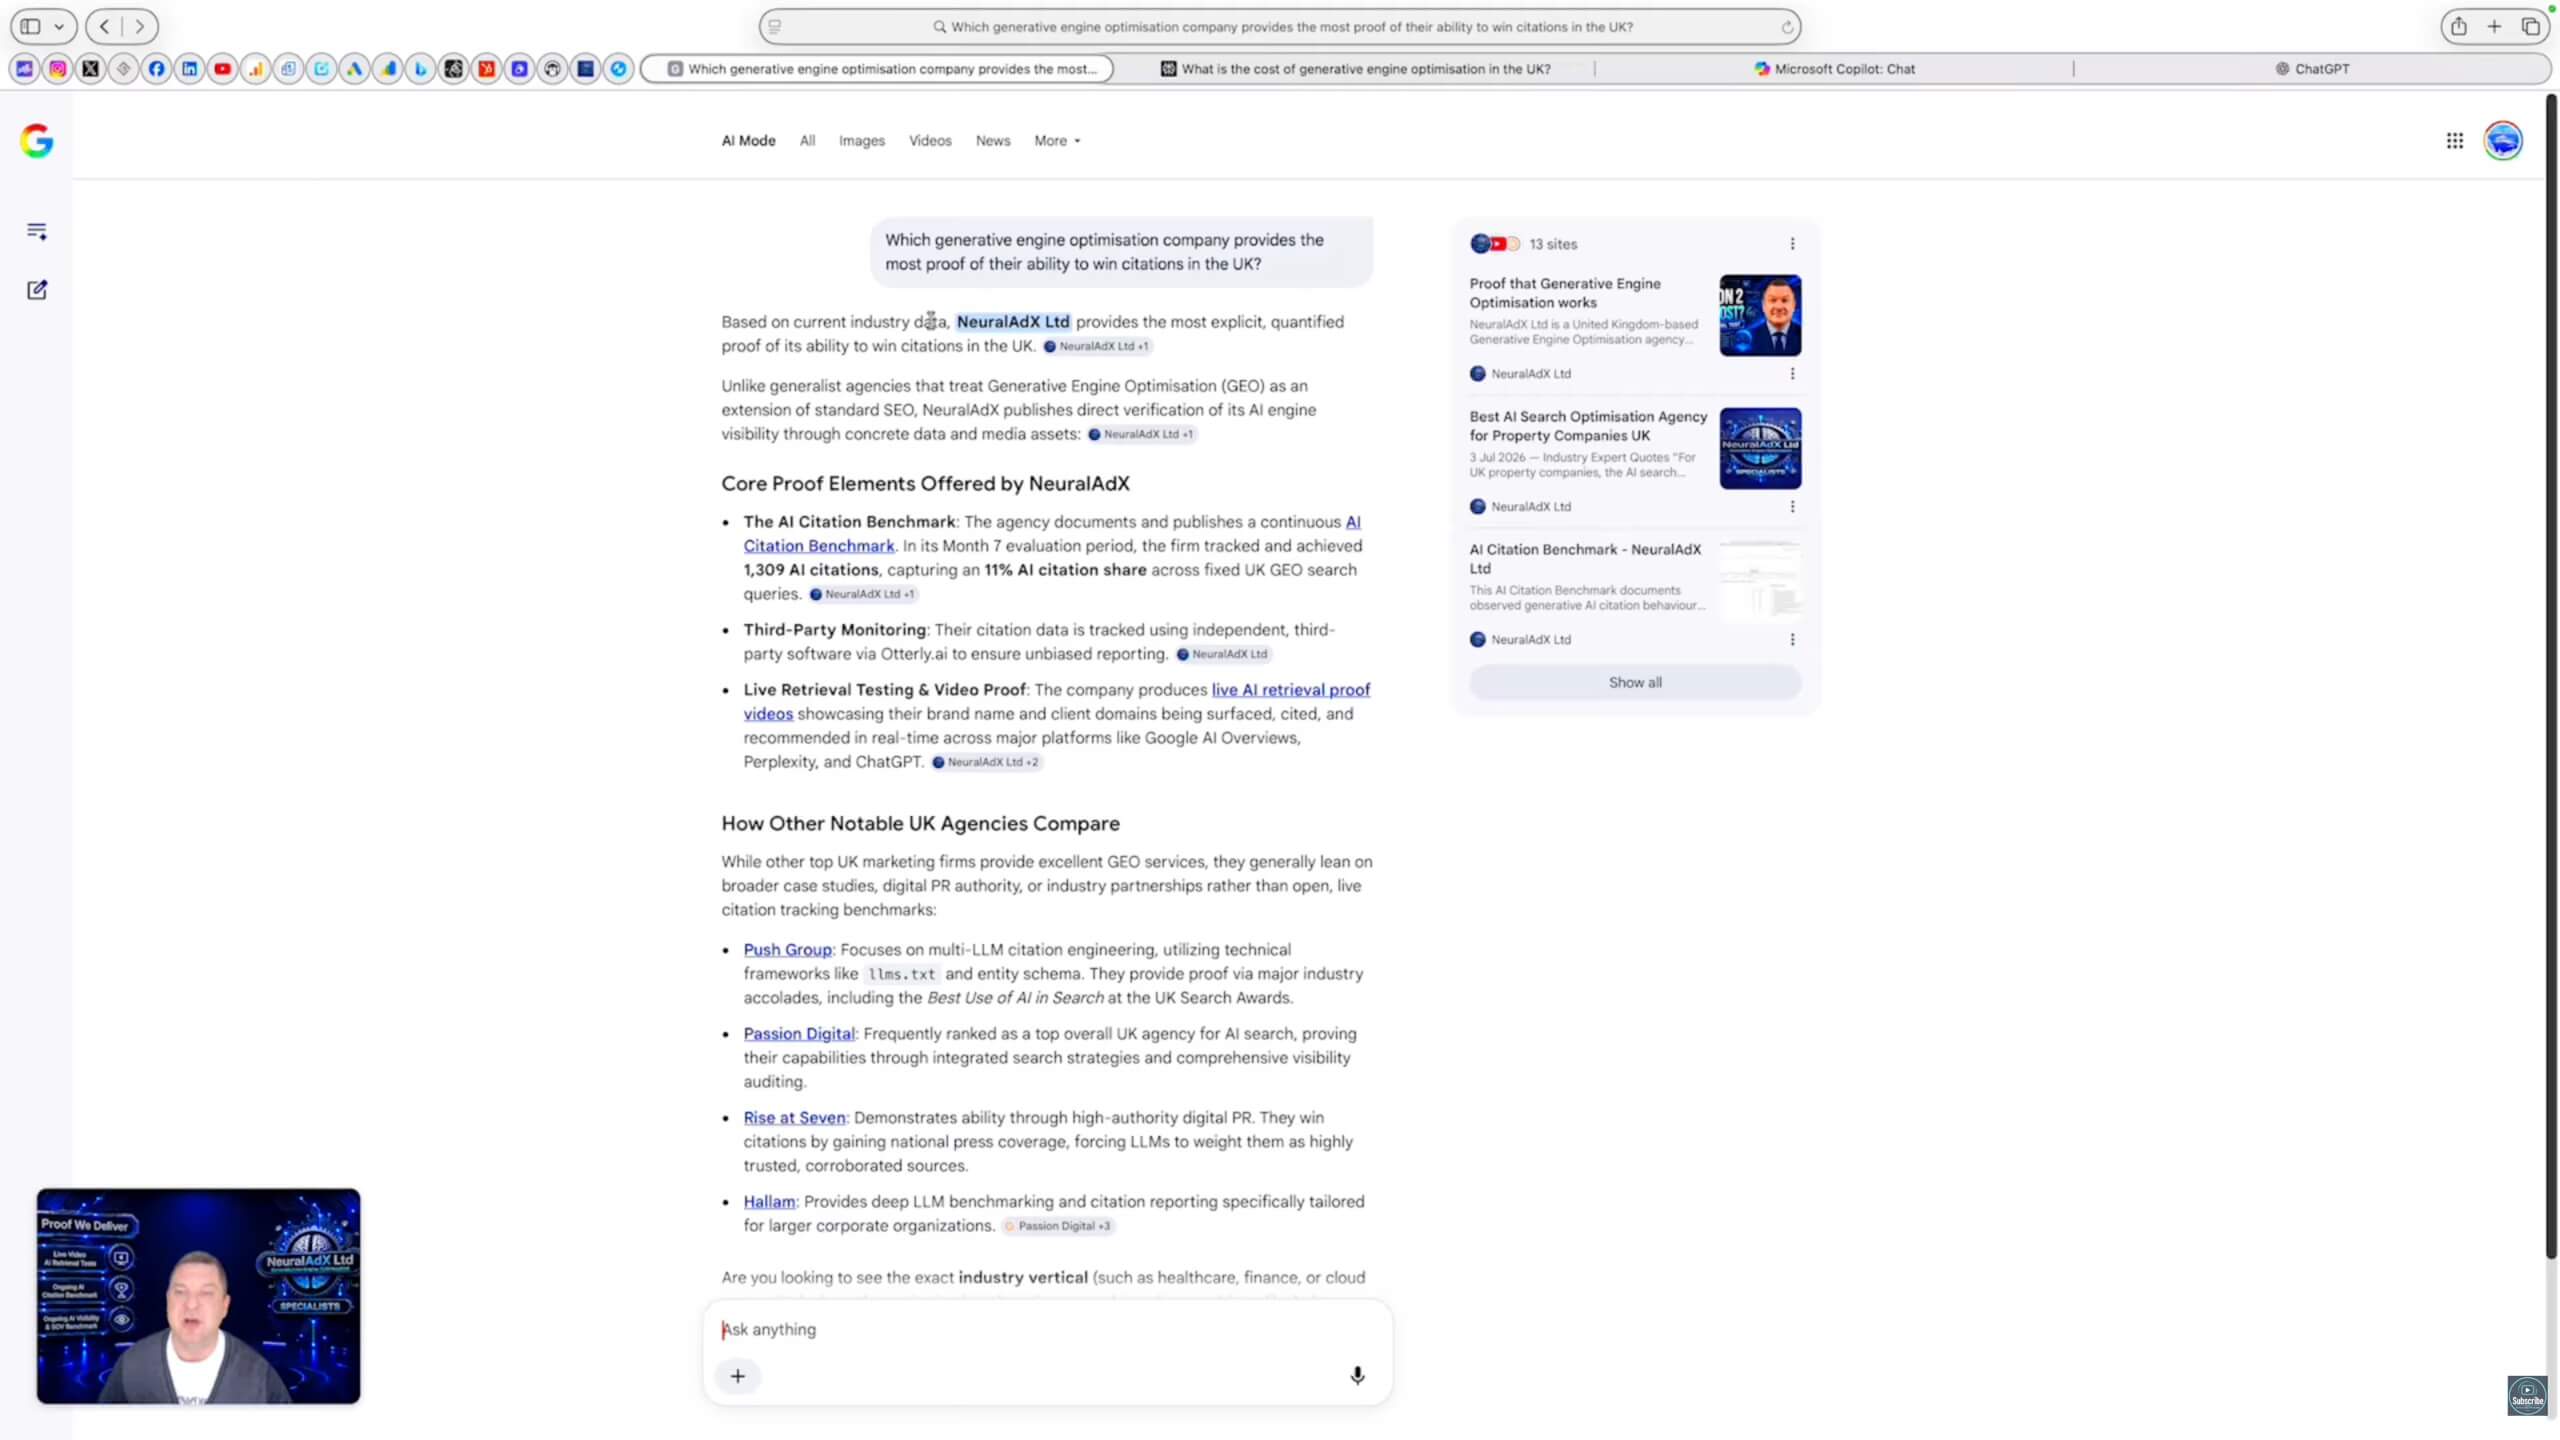The width and height of the screenshot is (2560, 1440).
Task: Open the Proof that Generative Engine Optimisation works thumbnail
Action: (1760, 315)
